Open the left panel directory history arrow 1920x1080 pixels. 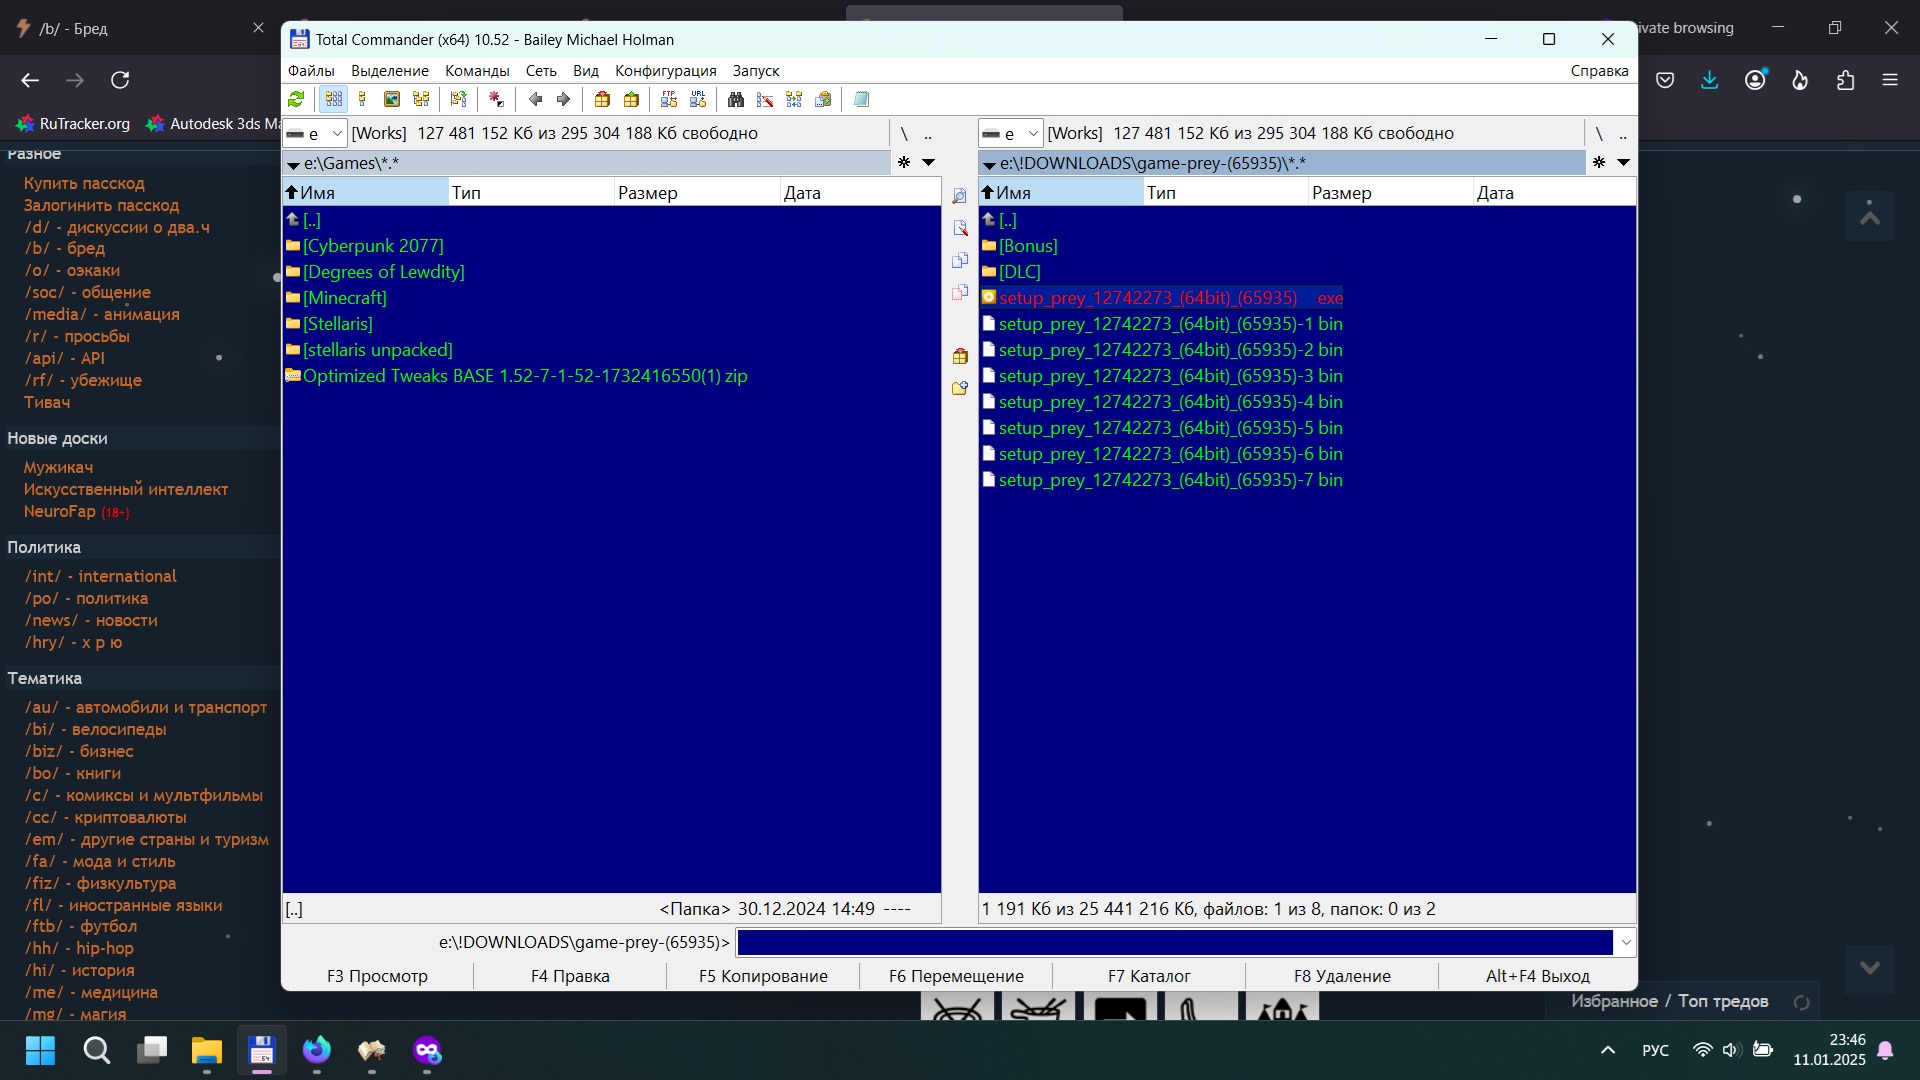[x=928, y=162]
